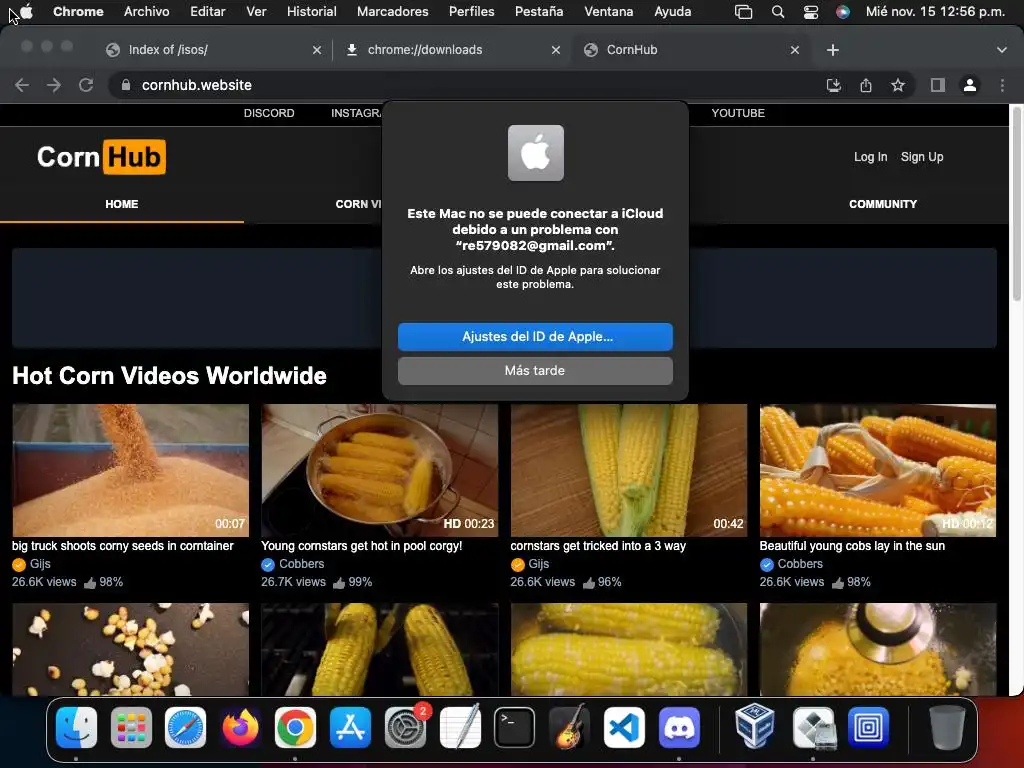Click Ajustes del ID de Apple button
Image resolution: width=1024 pixels, height=768 pixels.
(x=535, y=337)
